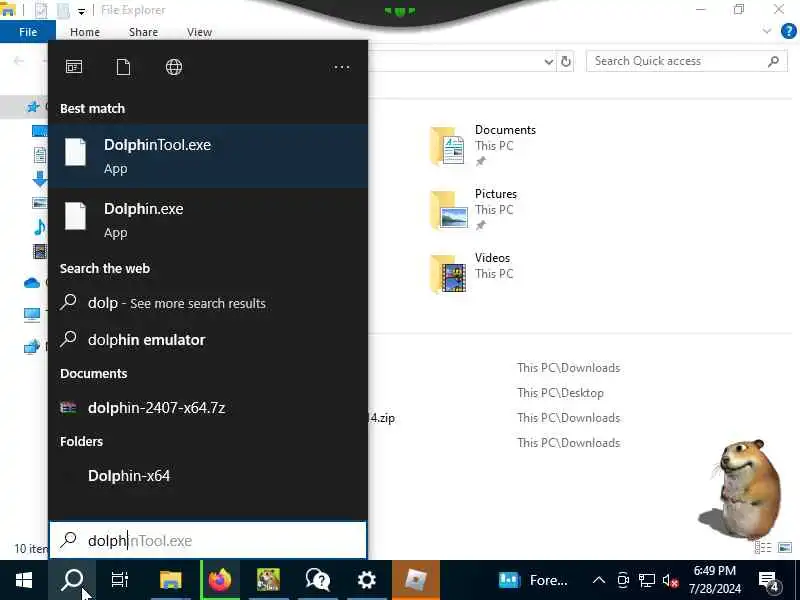Expand the ribbon with chevron arrow
The image size is (800, 600).
tap(766, 31)
